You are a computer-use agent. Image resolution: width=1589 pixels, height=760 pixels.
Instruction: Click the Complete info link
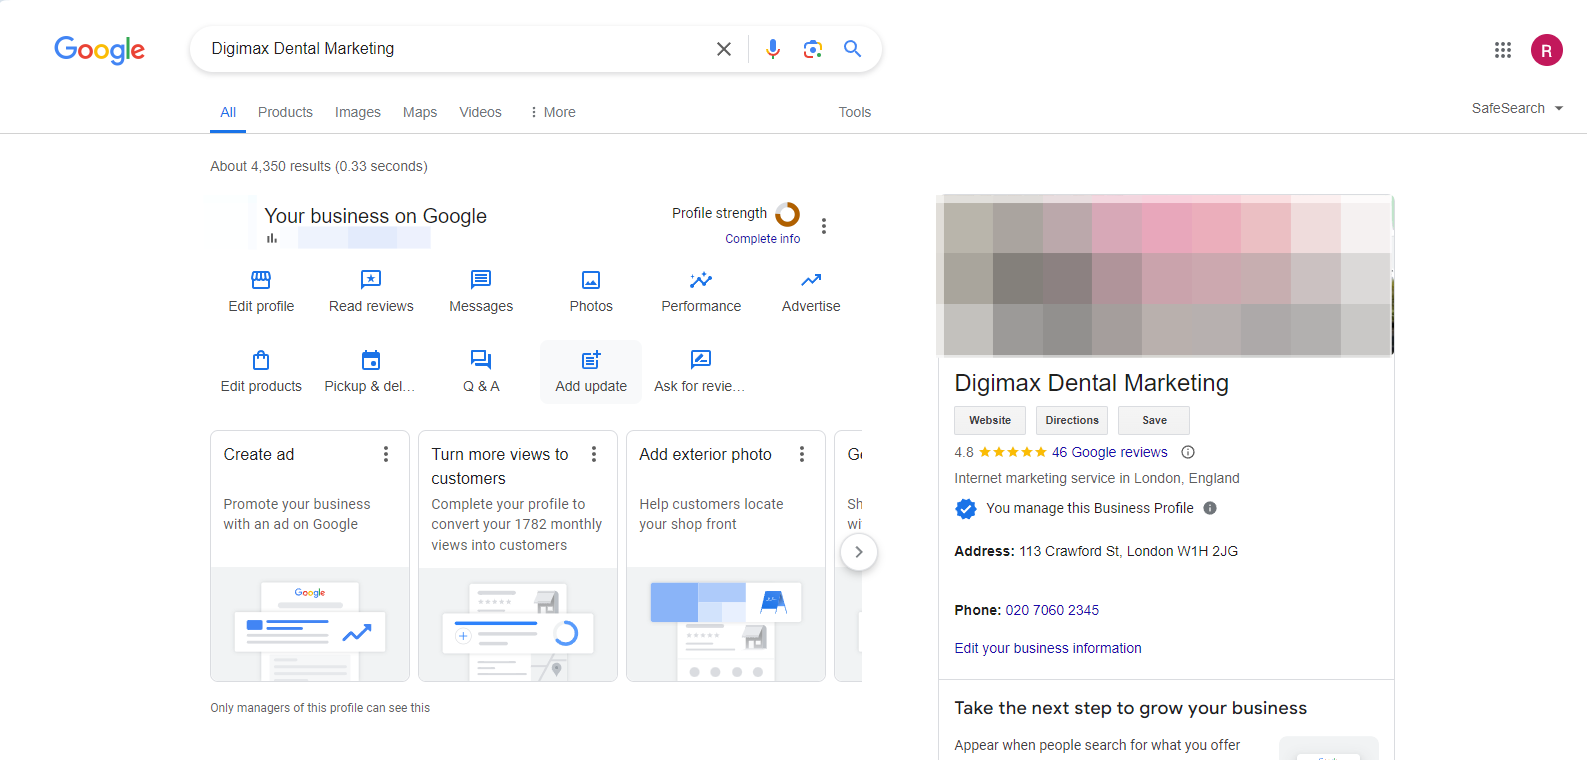[763, 239]
